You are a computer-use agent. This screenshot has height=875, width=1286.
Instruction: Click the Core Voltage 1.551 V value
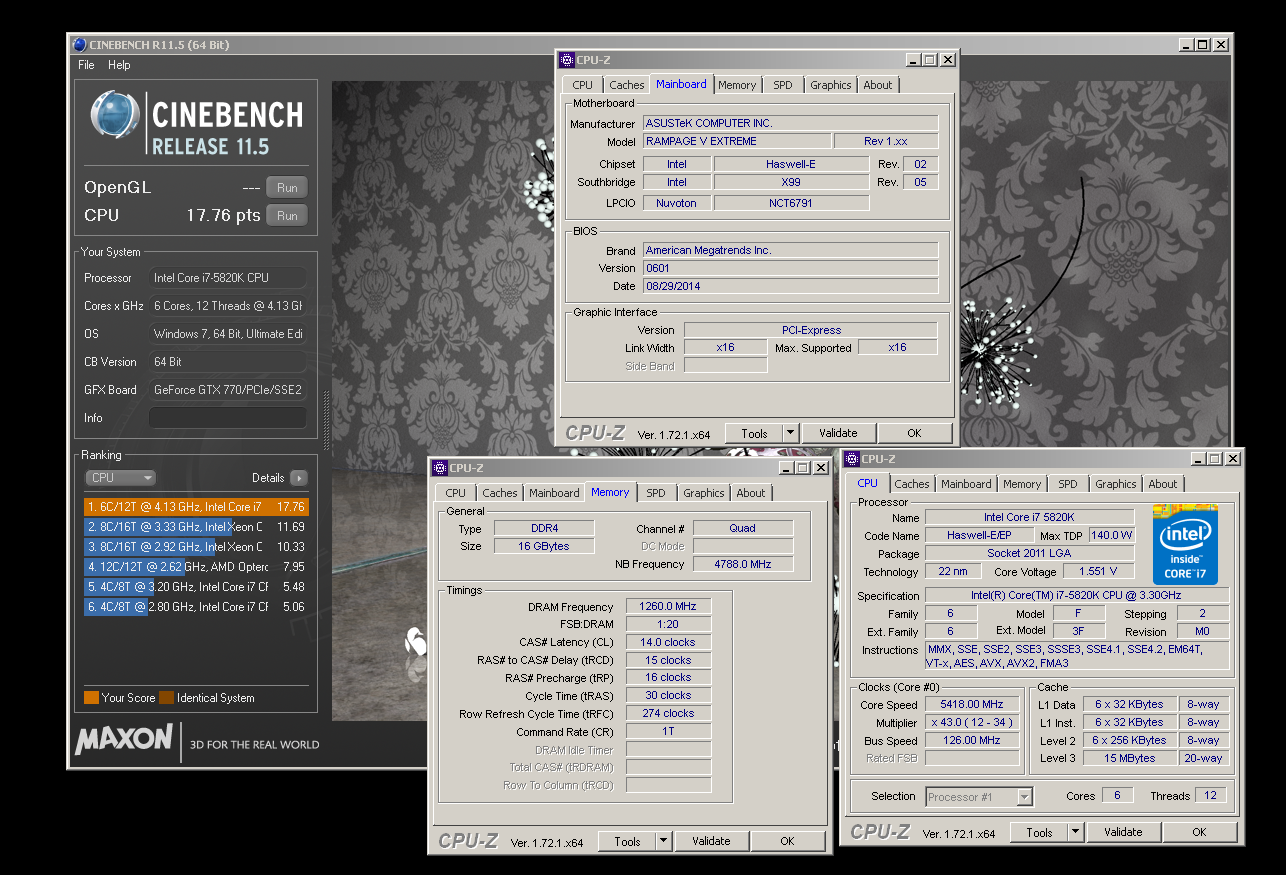(1099, 572)
